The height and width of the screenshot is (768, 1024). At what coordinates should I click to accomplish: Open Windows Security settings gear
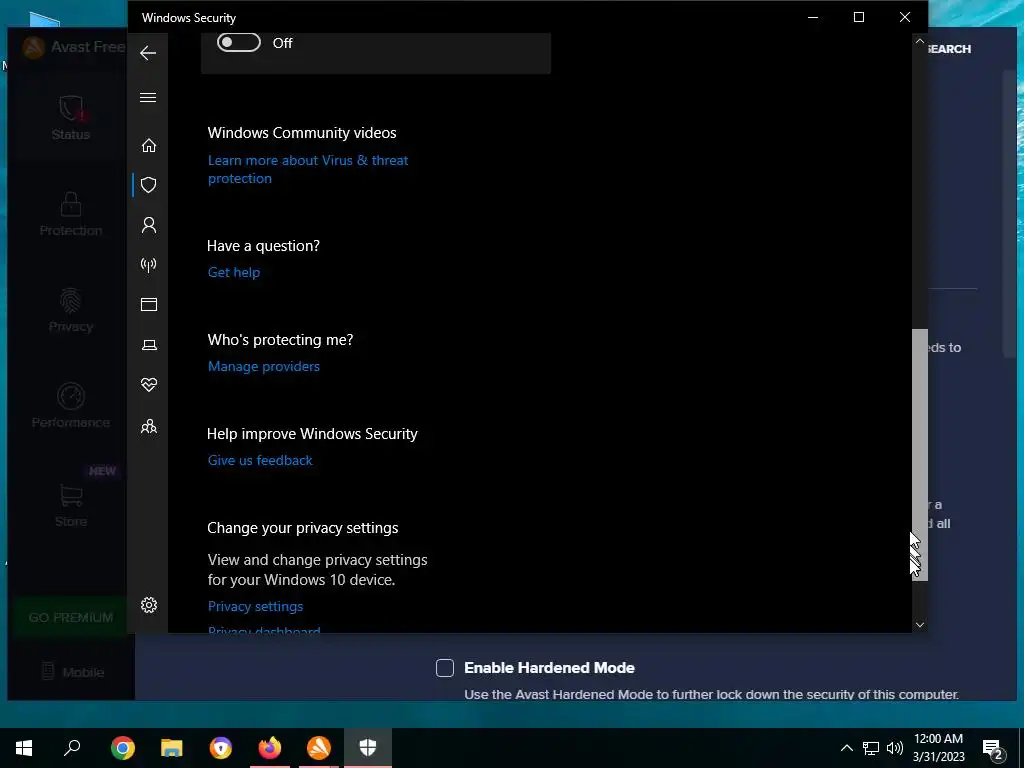pyautogui.click(x=149, y=605)
